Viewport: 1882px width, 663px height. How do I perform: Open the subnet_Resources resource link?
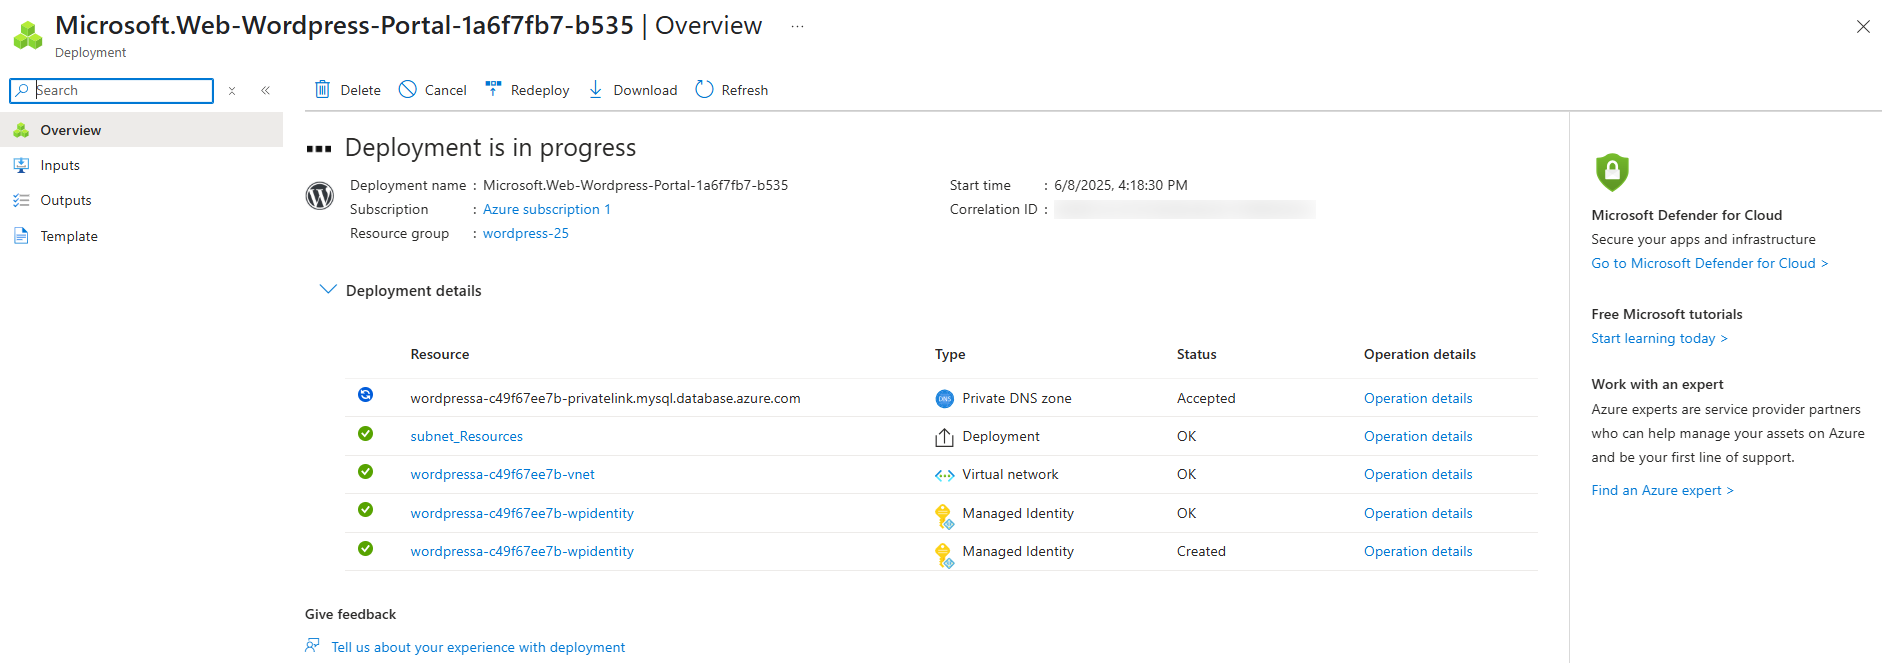coord(467,436)
